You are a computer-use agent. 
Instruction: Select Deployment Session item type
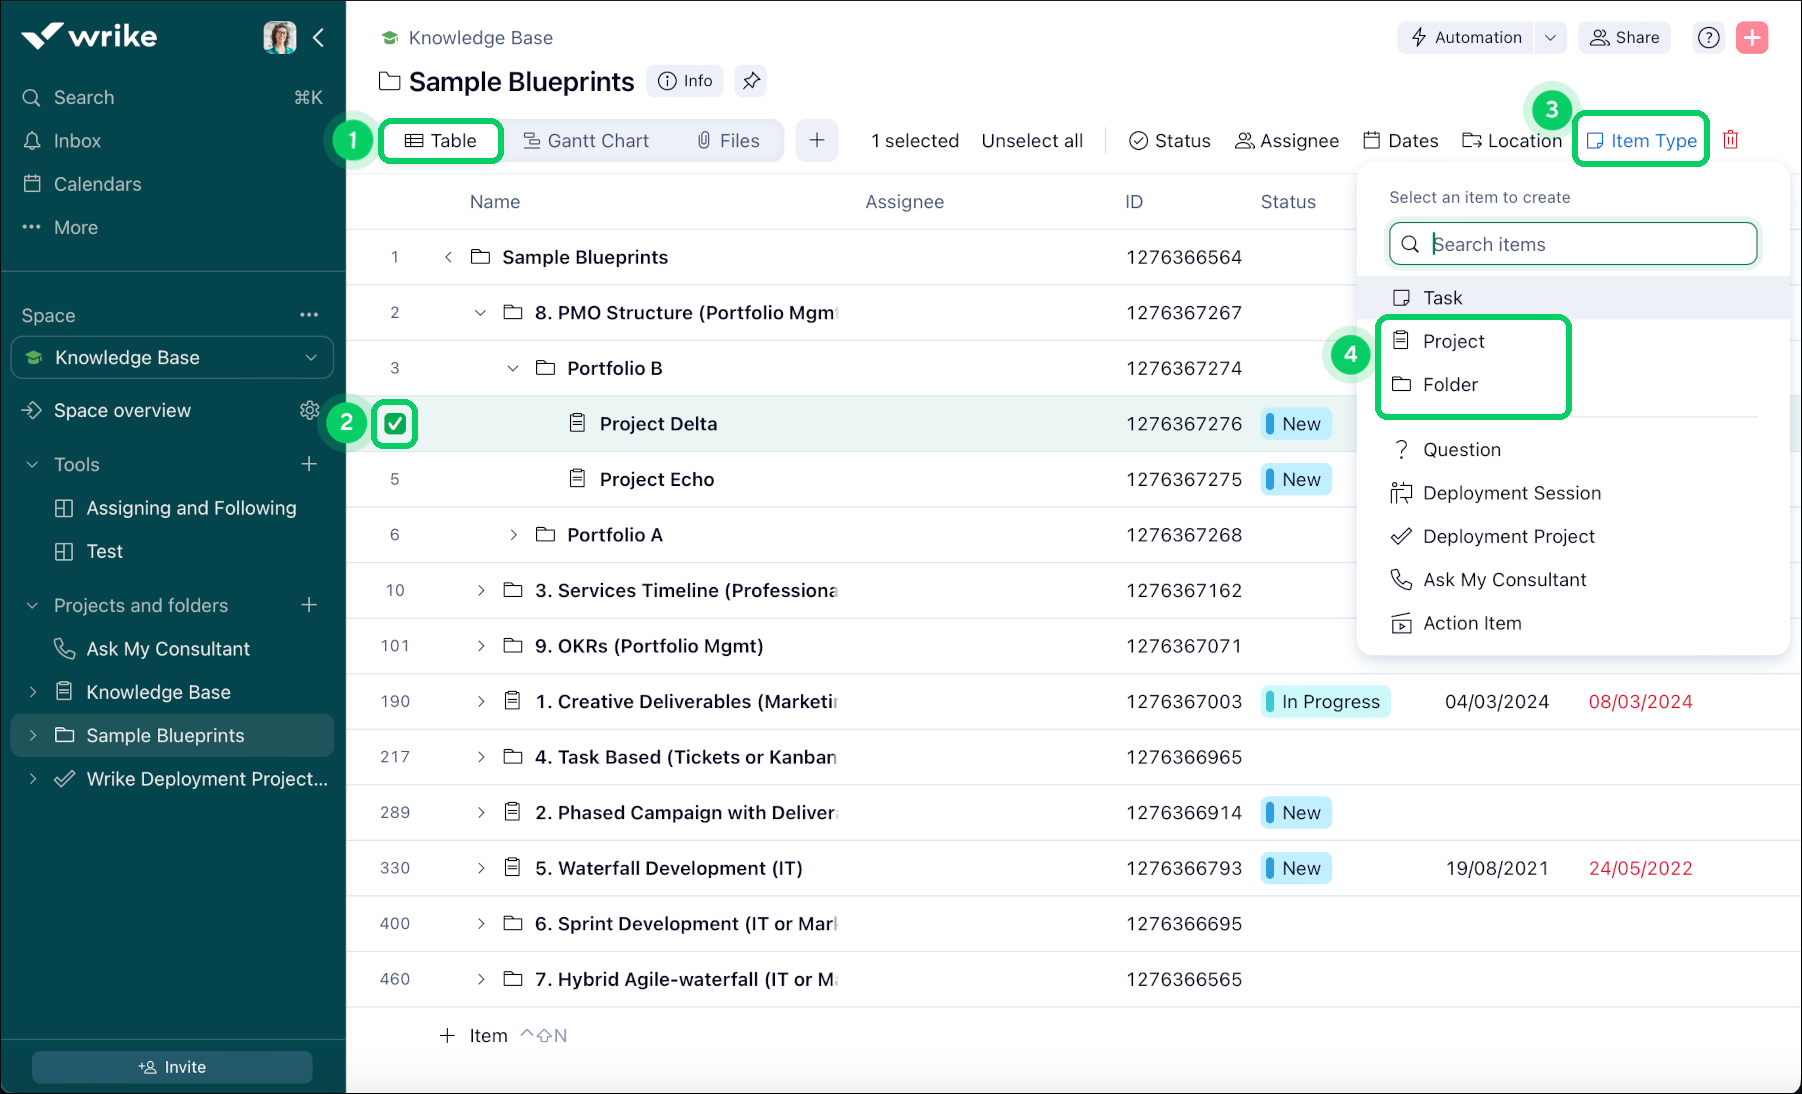[x=1573, y=493]
